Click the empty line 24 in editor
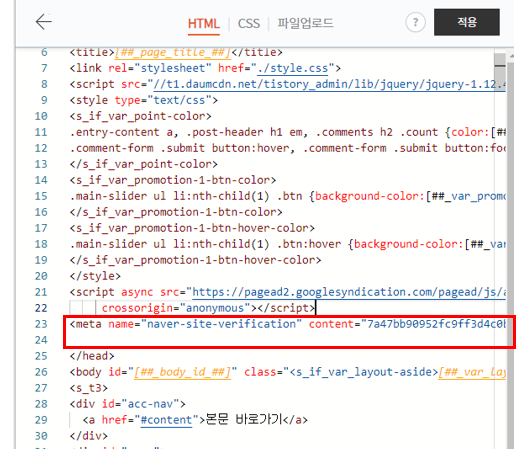 [288, 340]
